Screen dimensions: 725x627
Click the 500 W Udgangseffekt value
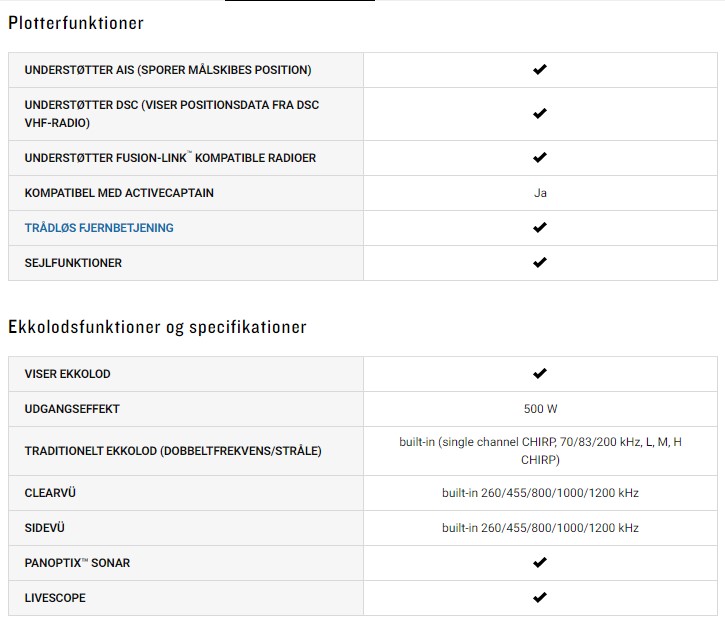click(540, 409)
